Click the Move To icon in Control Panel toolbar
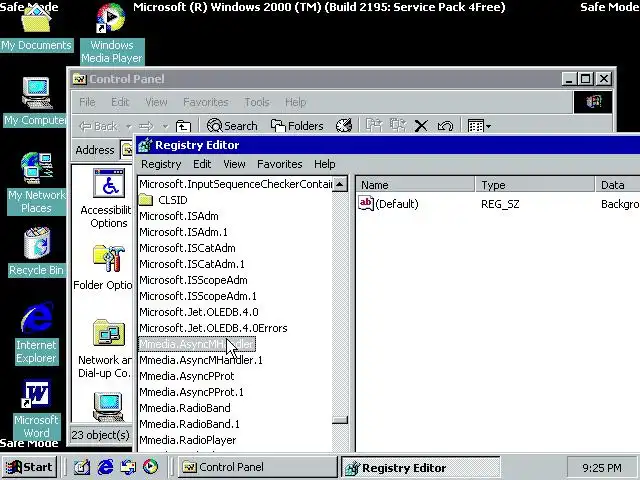Viewport: 640px width, 480px height. (373, 126)
